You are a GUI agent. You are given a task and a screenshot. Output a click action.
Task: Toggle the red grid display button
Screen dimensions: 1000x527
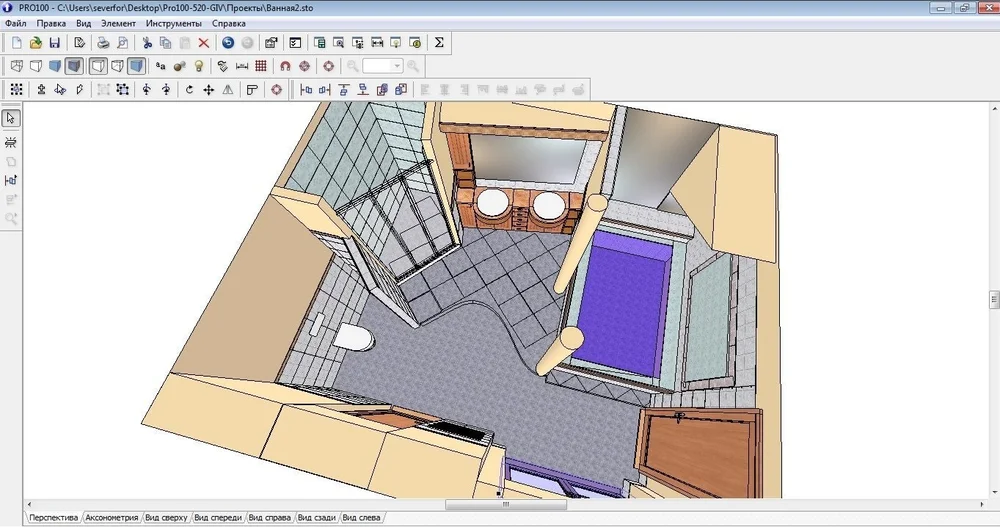(x=260, y=66)
